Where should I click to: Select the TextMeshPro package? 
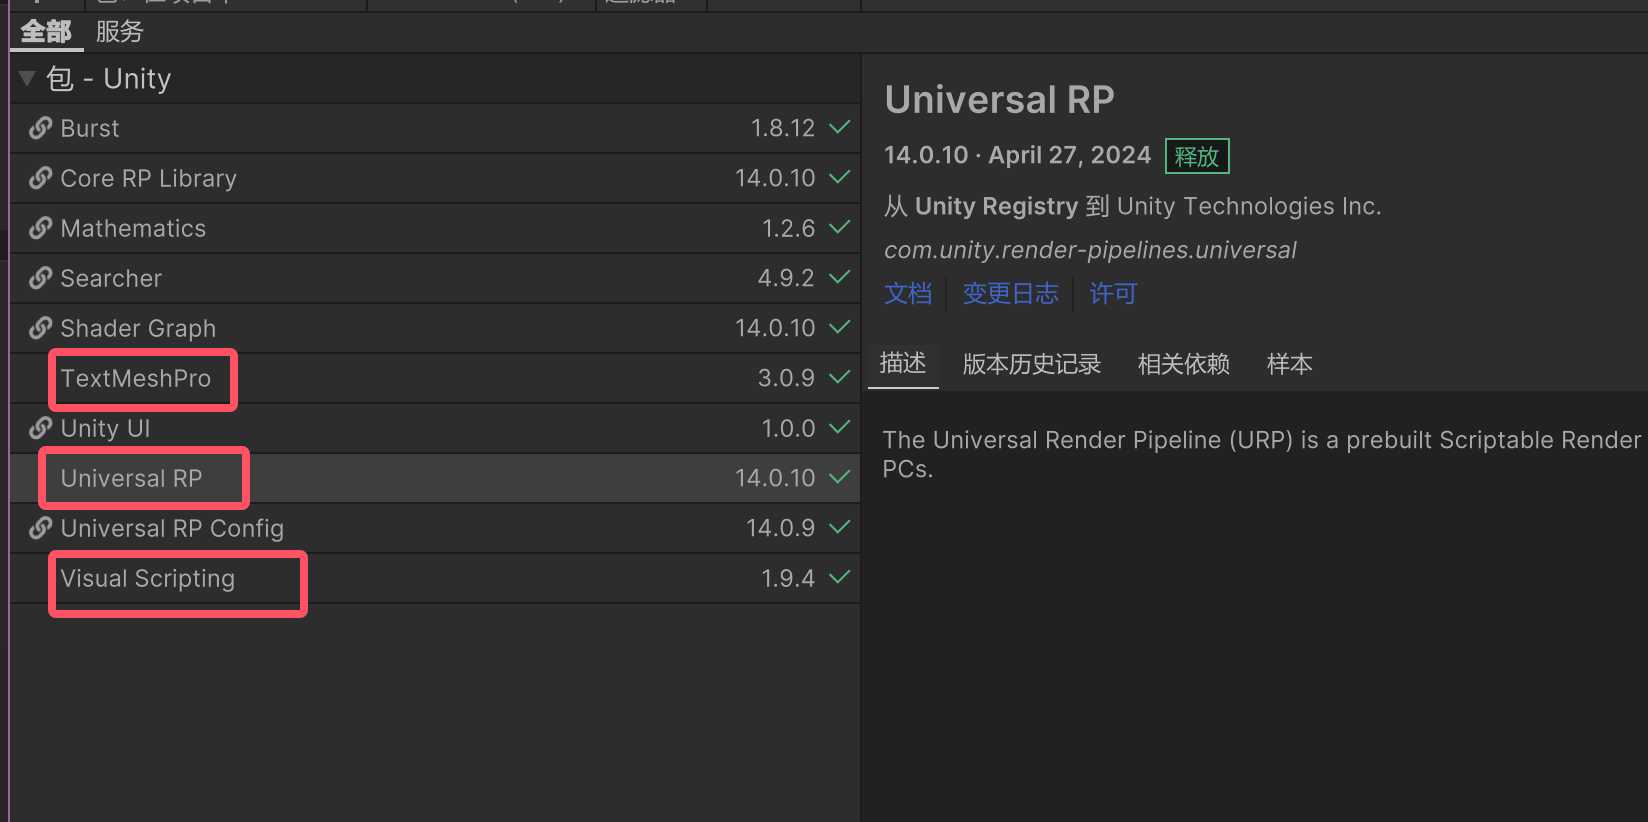click(435, 378)
